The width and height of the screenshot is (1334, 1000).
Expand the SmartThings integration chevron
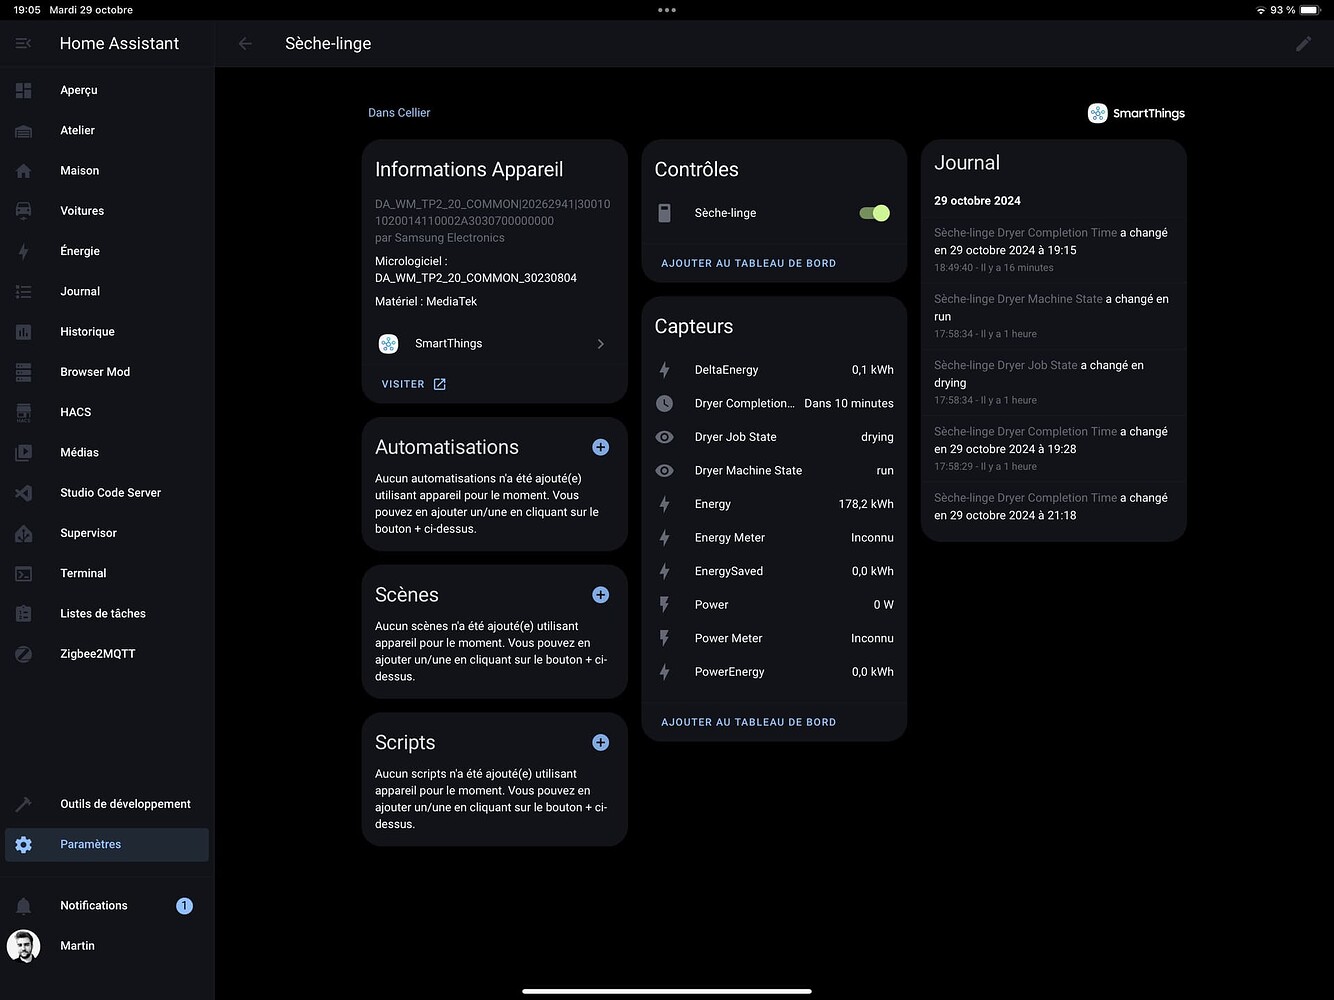[x=600, y=343]
